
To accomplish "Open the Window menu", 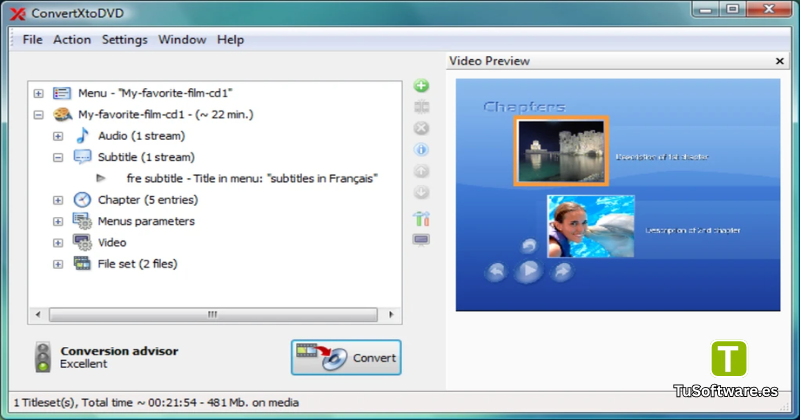I will pyautogui.click(x=182, y=39).
